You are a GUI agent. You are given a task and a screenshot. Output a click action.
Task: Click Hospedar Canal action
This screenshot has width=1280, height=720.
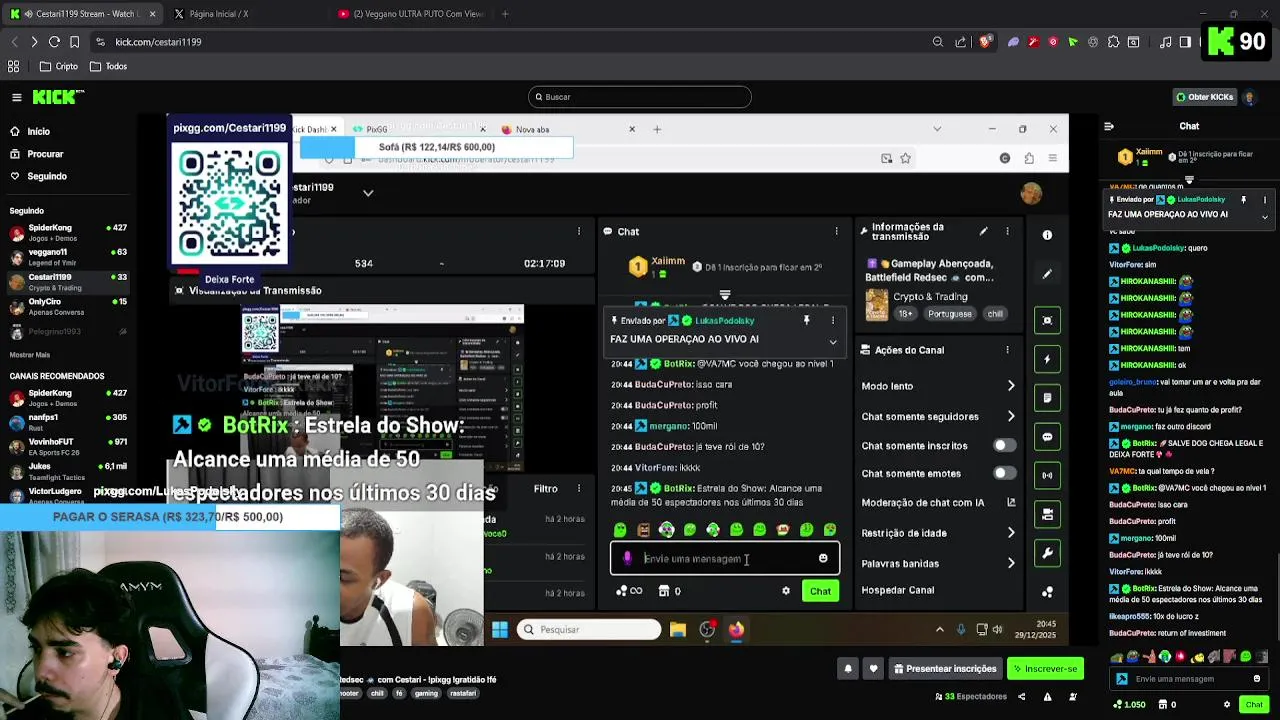click(898, 590)
